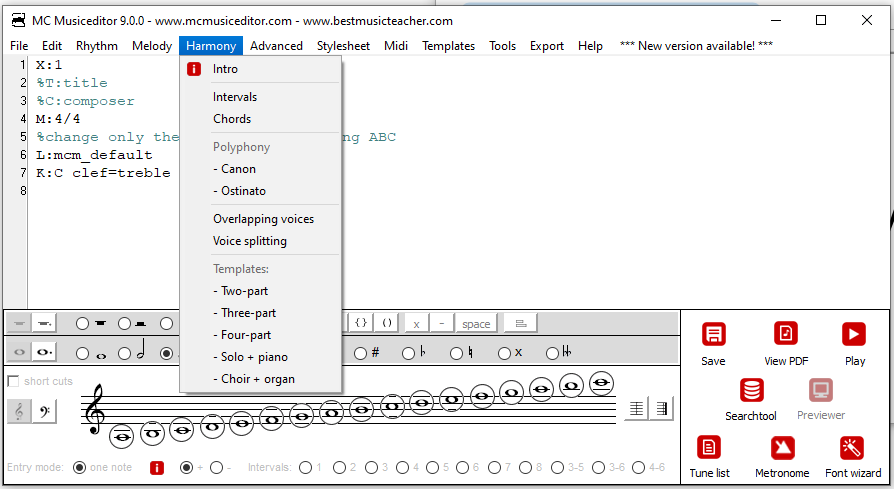Select the bass clef button
Image resolution: width=894 pixels, height=489 pixels.
pyautogui.click(x=44, y=411)
